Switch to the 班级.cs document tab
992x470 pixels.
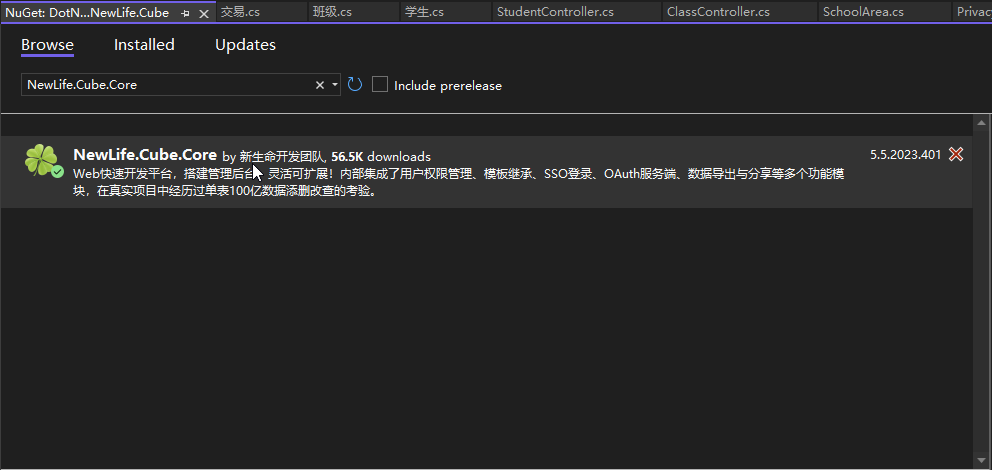click(x=332, y=12)
